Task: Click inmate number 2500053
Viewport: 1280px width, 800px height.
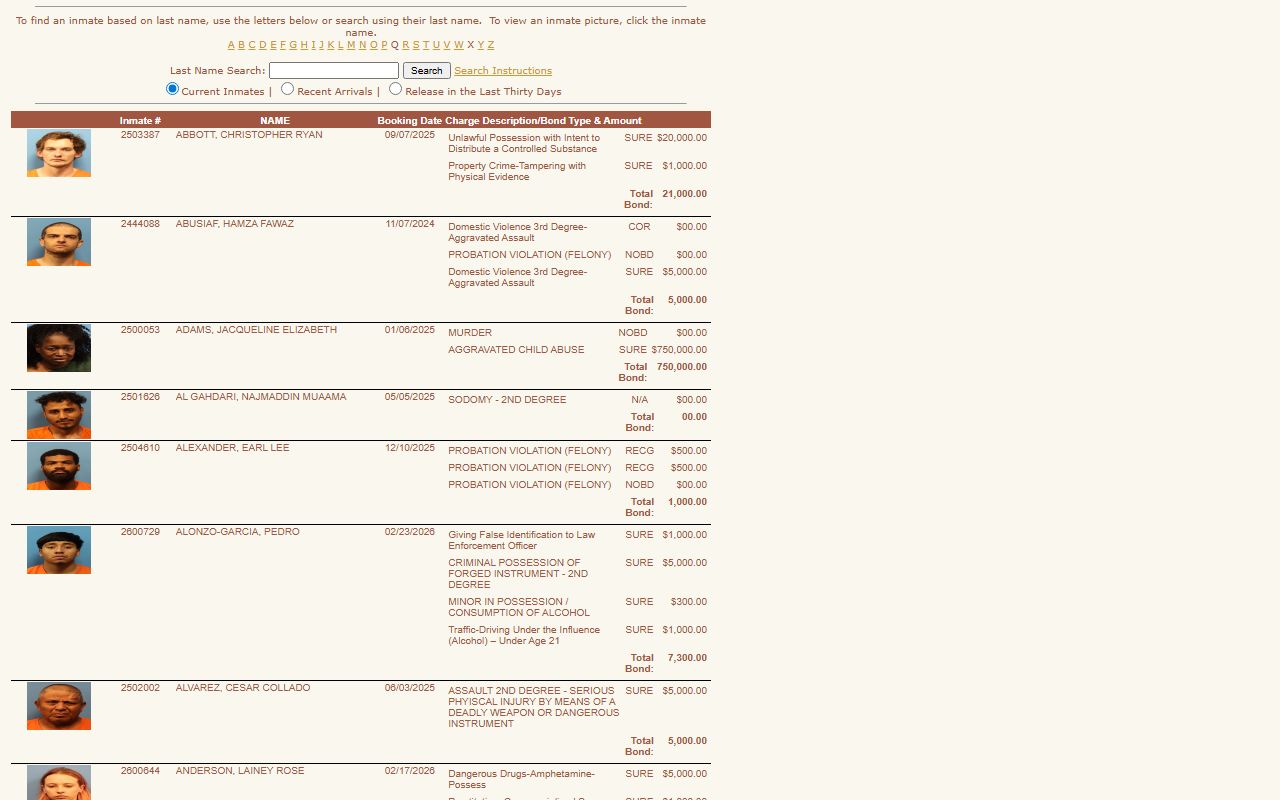Action: pos(140,330)
